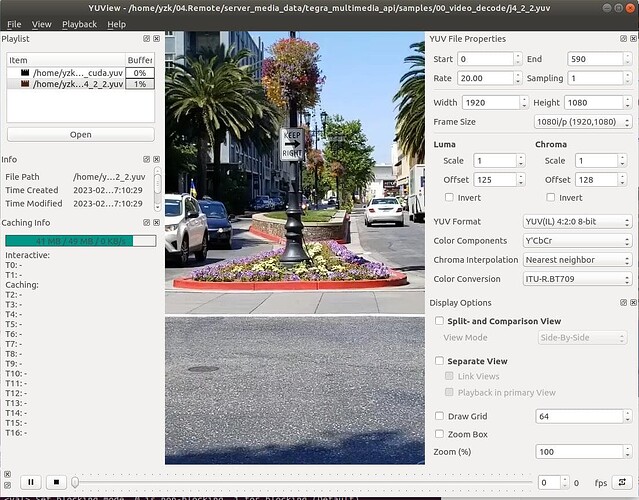
Task: Open the View Mode Side-By-Side dropdown
Action: tap(582, 337)
